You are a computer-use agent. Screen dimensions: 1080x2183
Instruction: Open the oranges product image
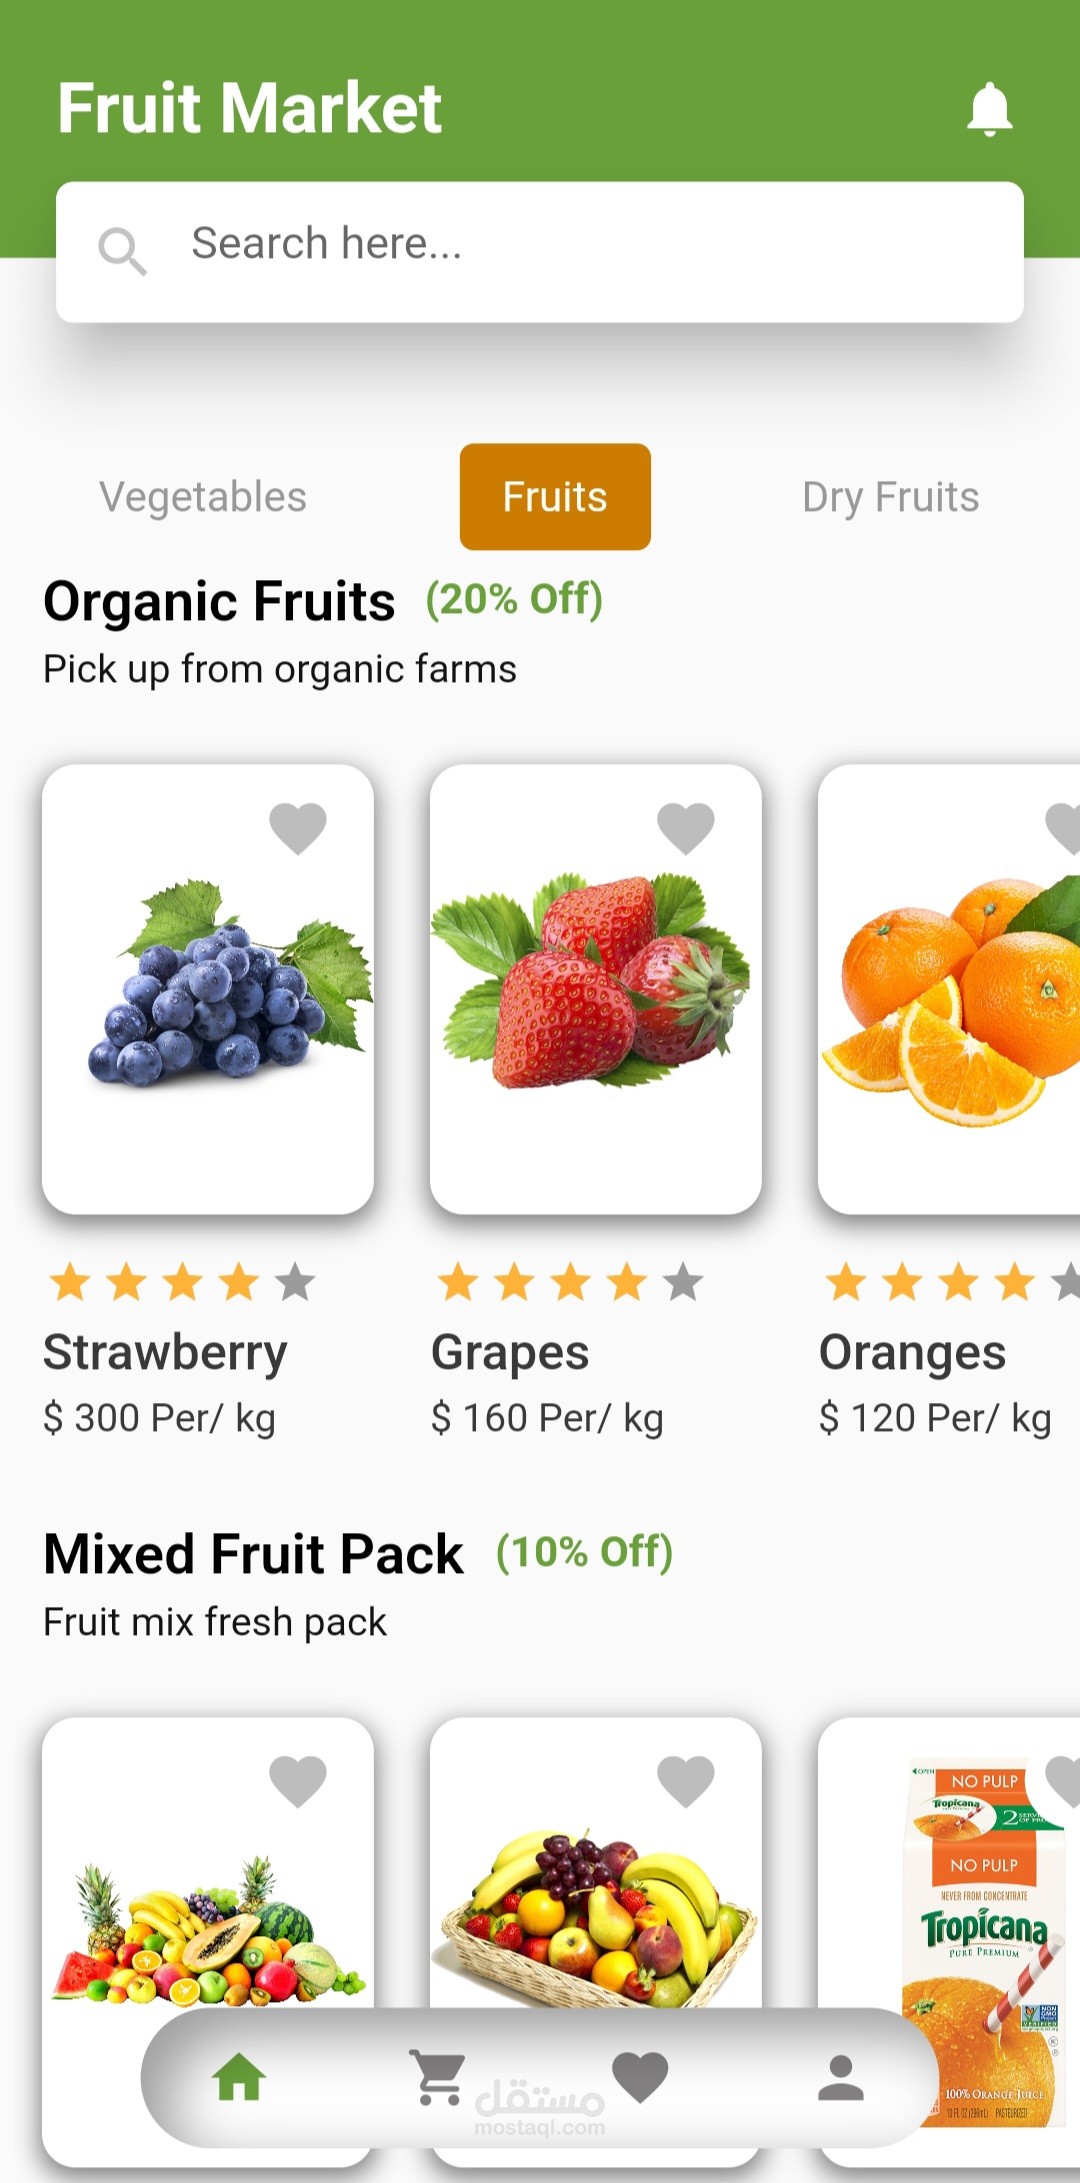(x=950, y=1000)
